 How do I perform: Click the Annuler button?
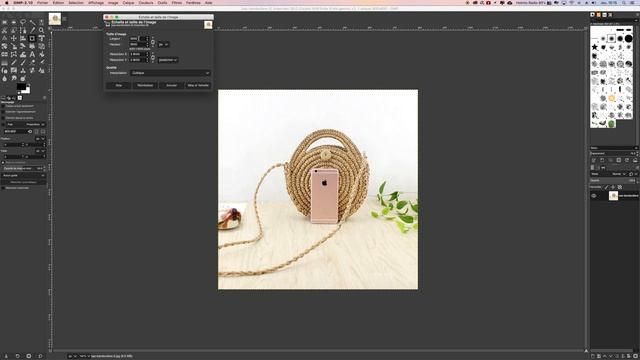click(x=171, y=85)
